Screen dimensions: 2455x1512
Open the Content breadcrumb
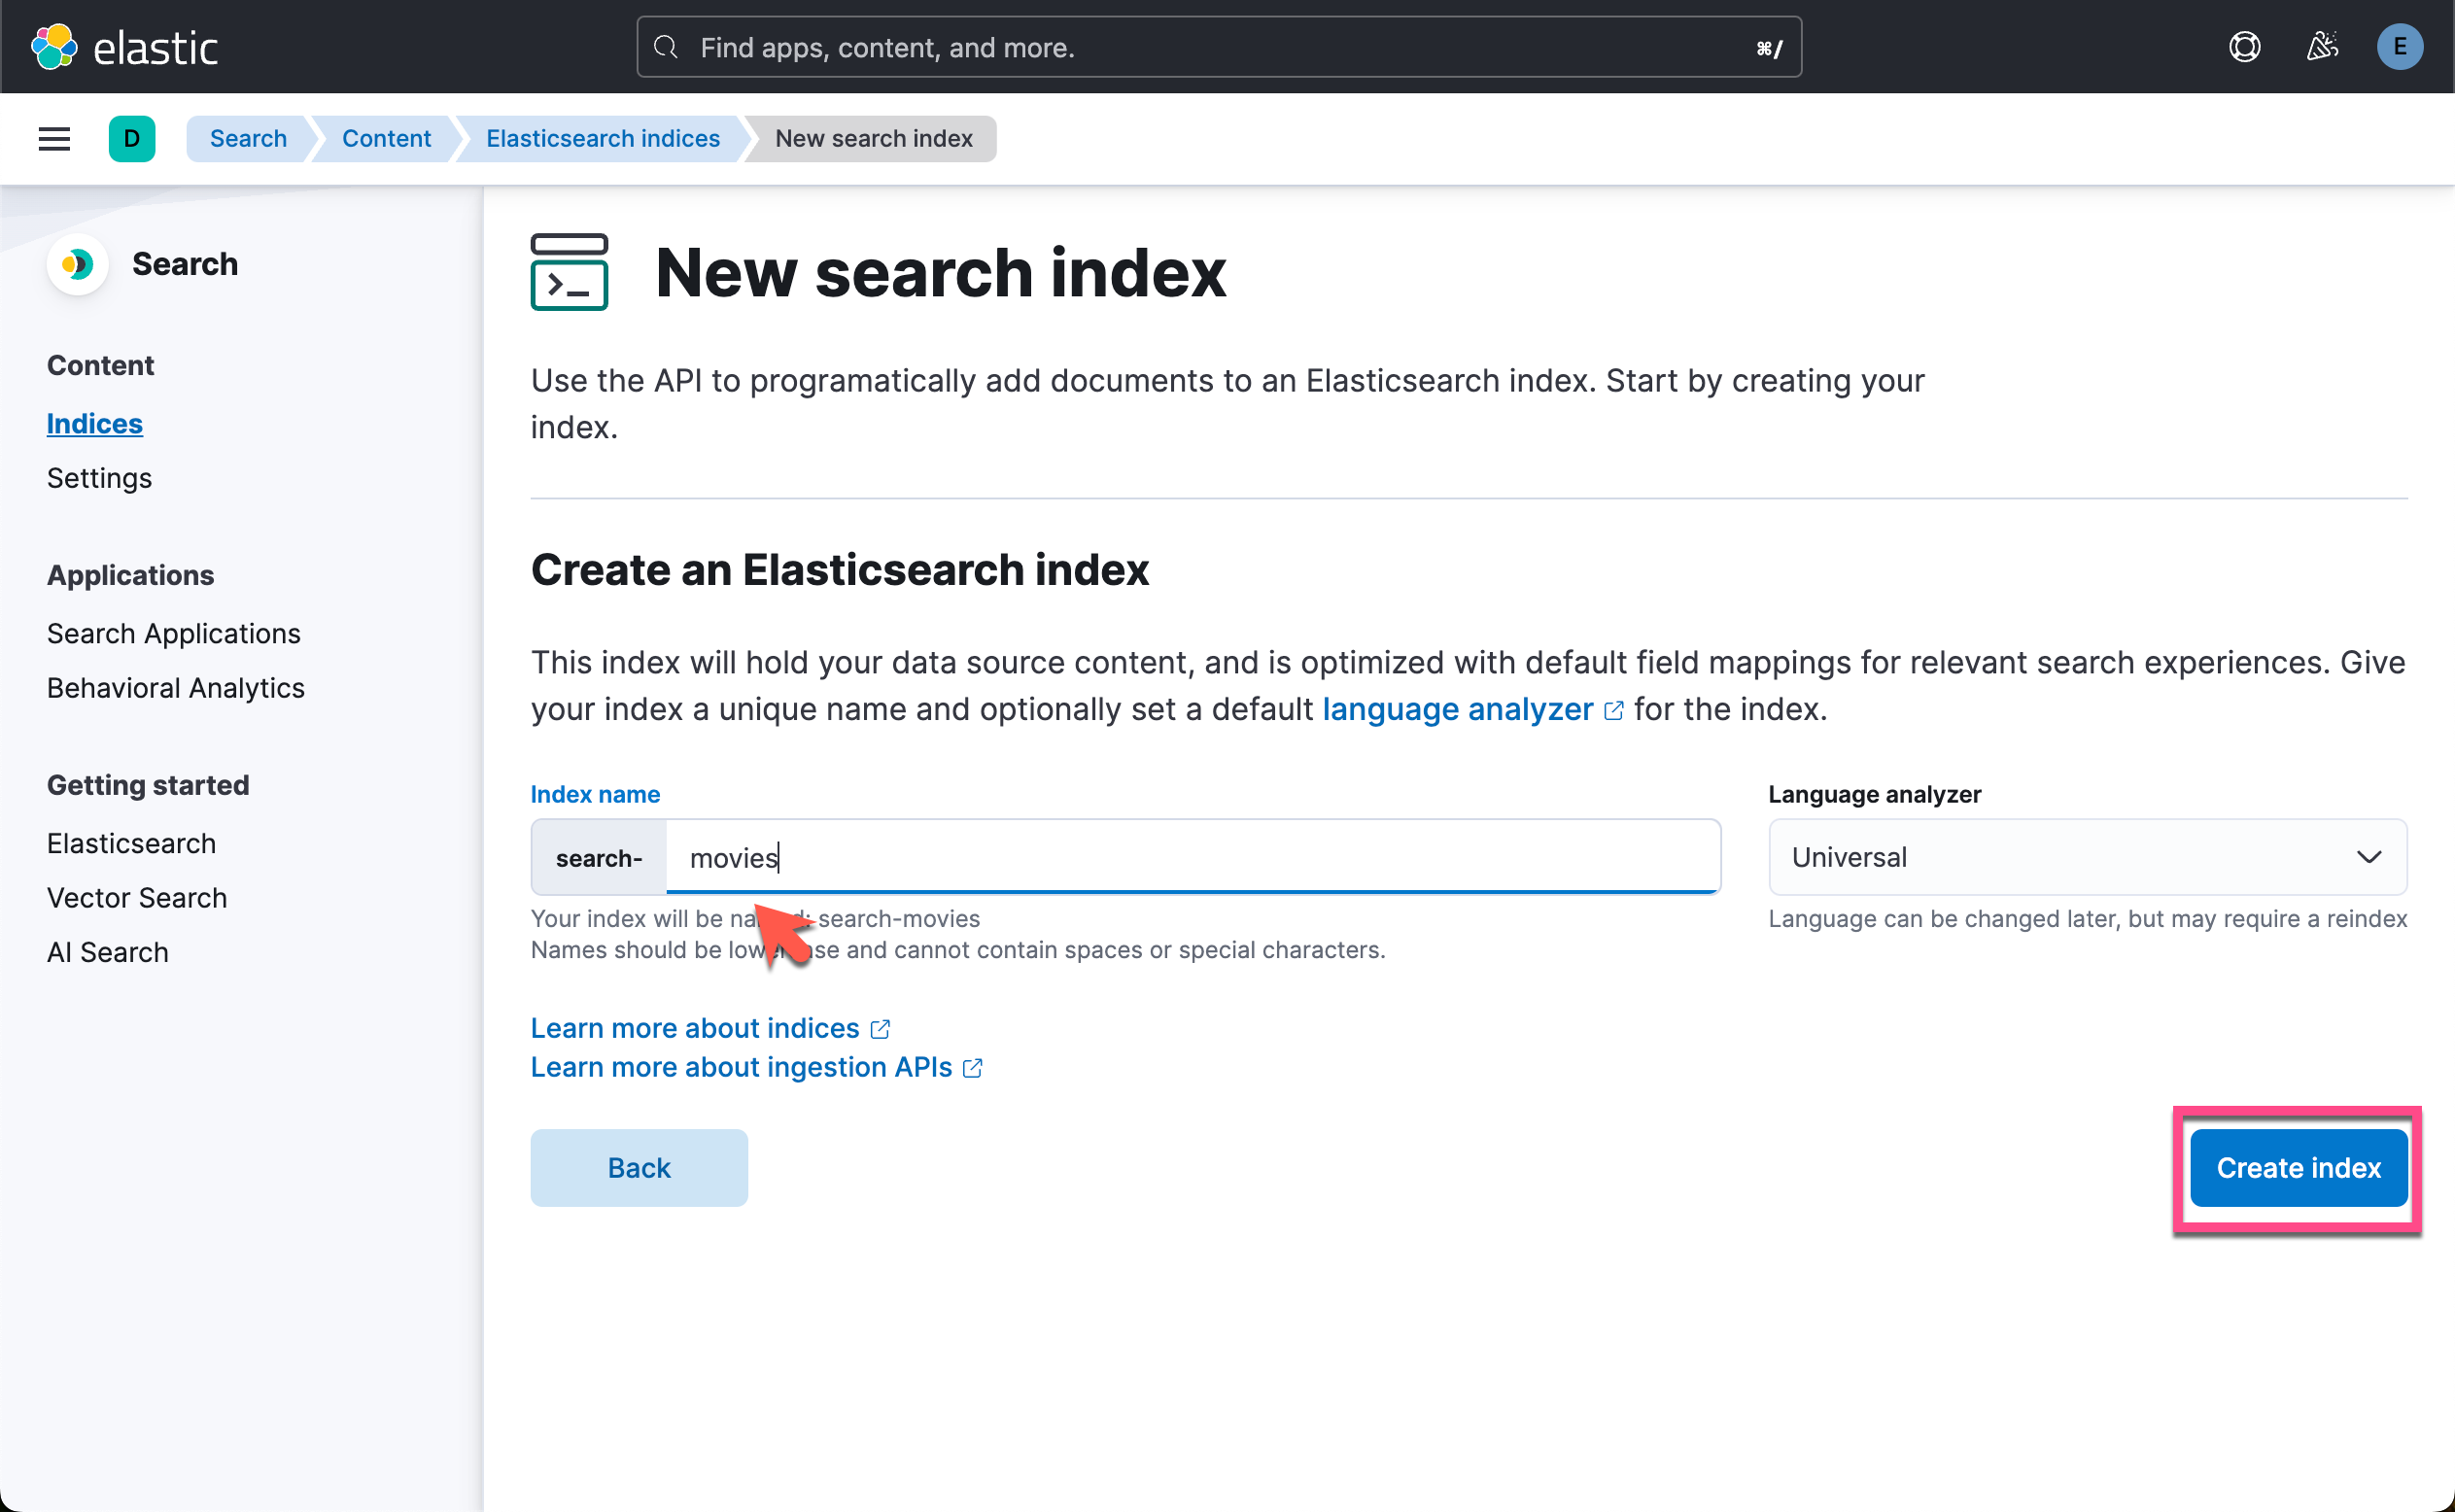387,138
